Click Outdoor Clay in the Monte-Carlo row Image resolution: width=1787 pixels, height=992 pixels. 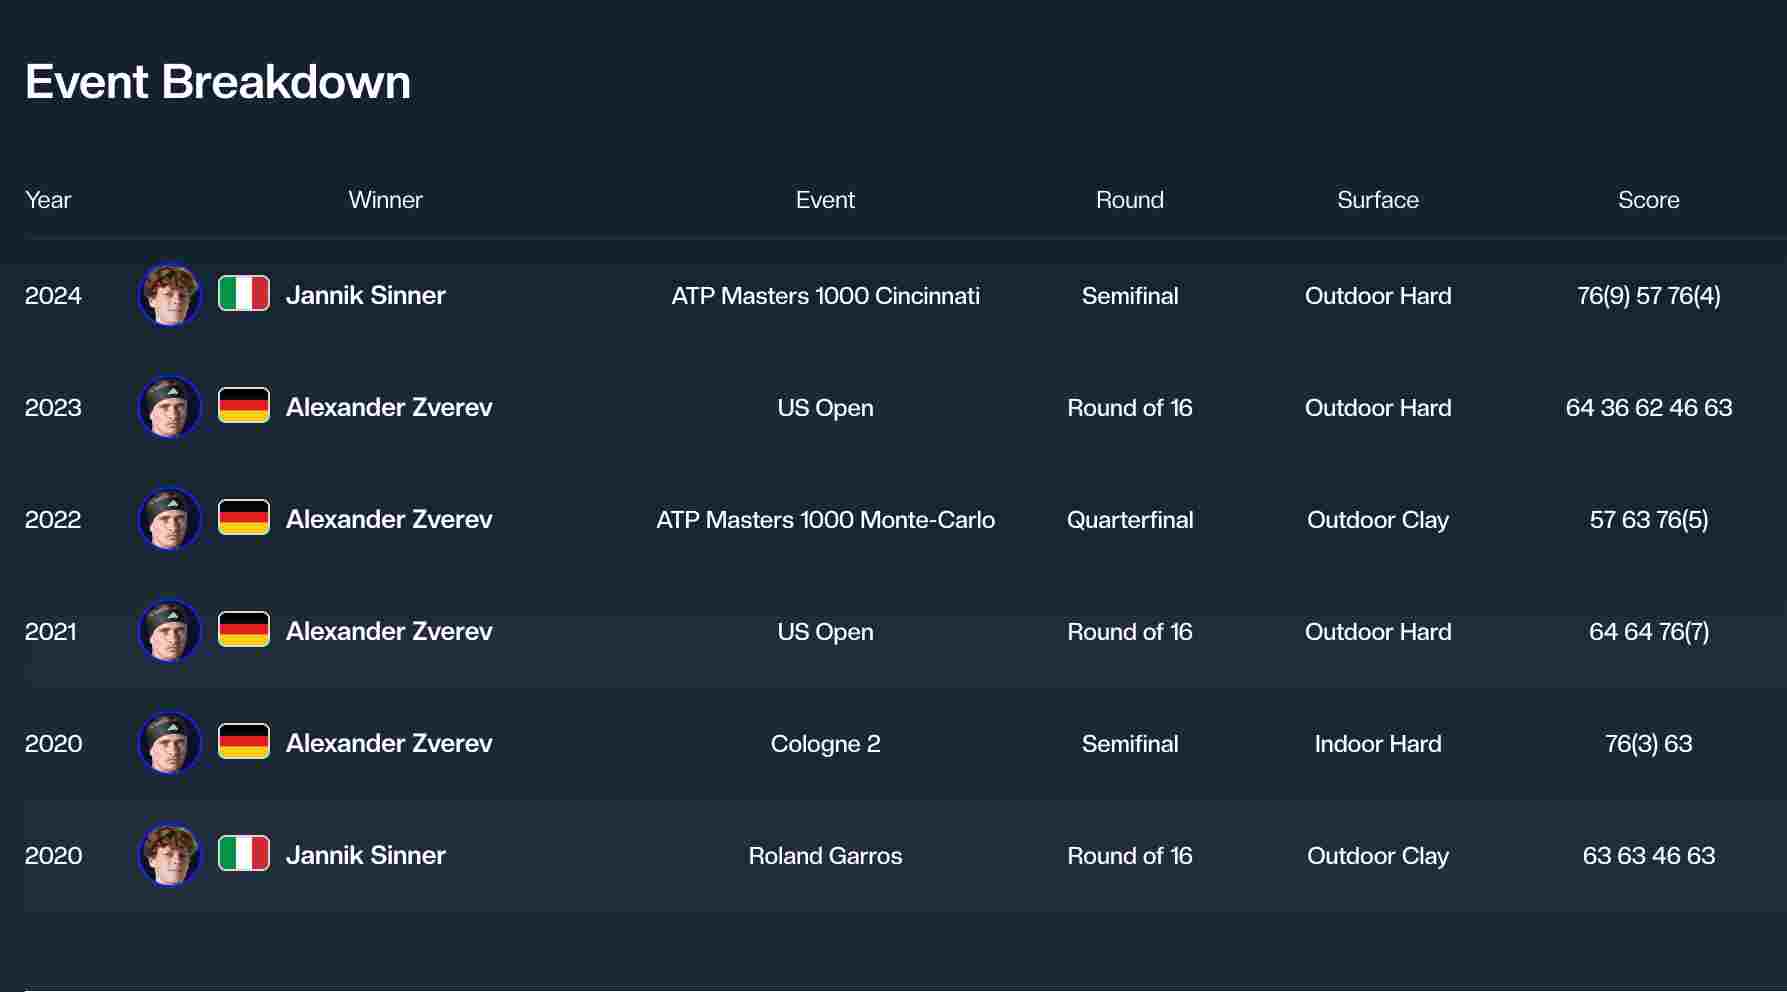[x=1378, y=520]
